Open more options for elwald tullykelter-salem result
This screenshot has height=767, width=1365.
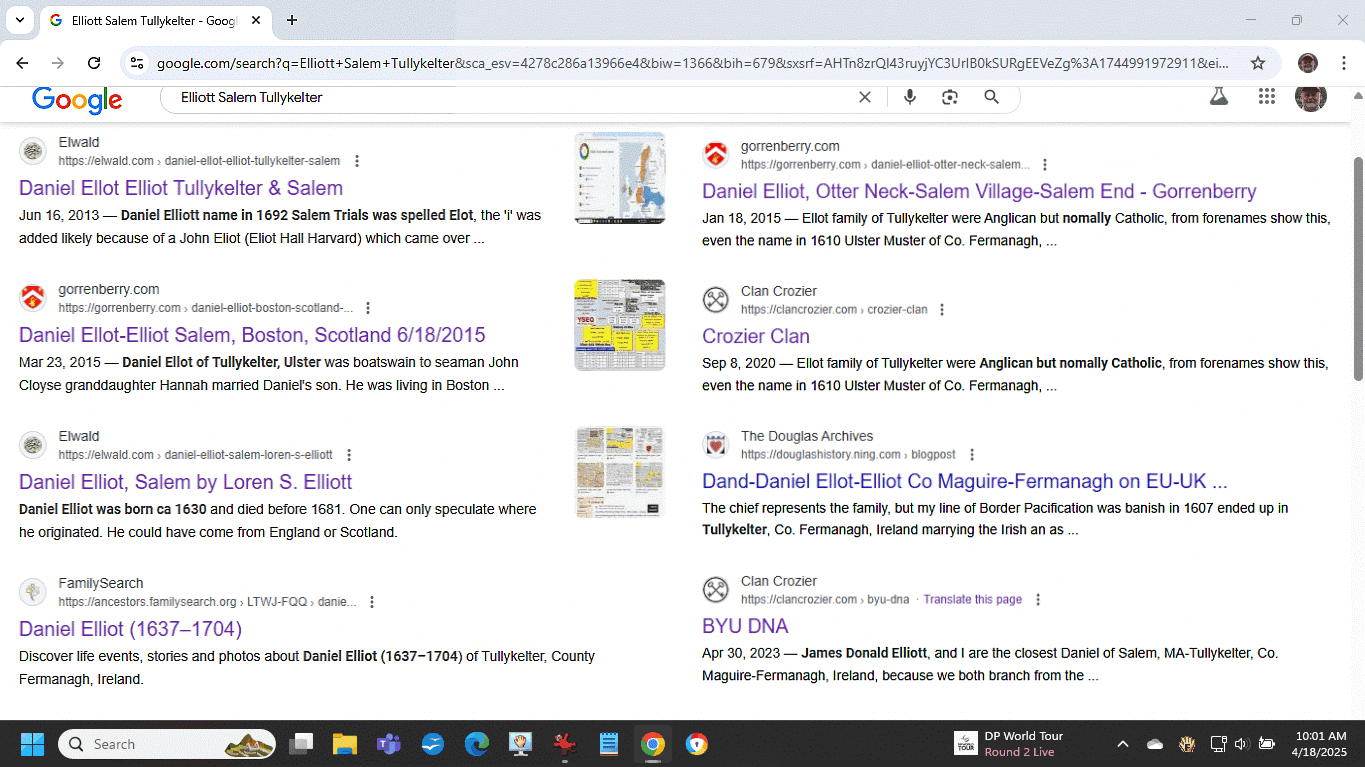click(x=357, y=161)
